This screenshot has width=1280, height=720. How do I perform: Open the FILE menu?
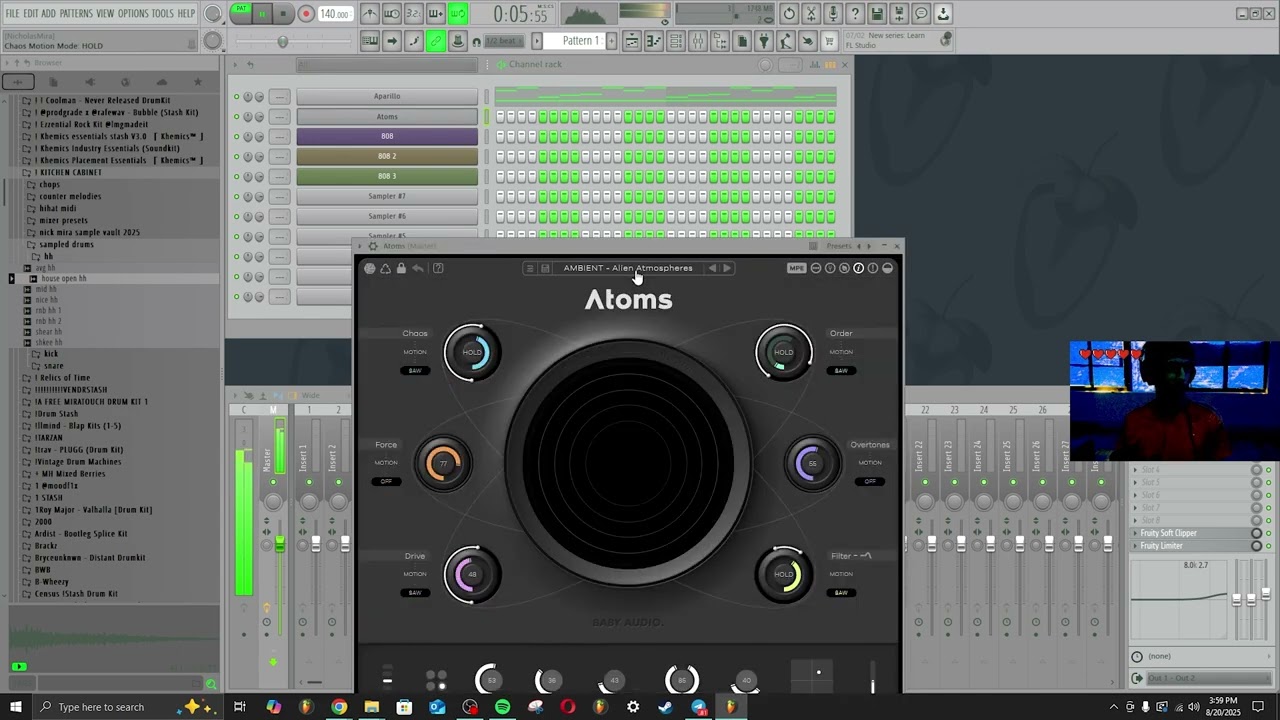point(12,14)
